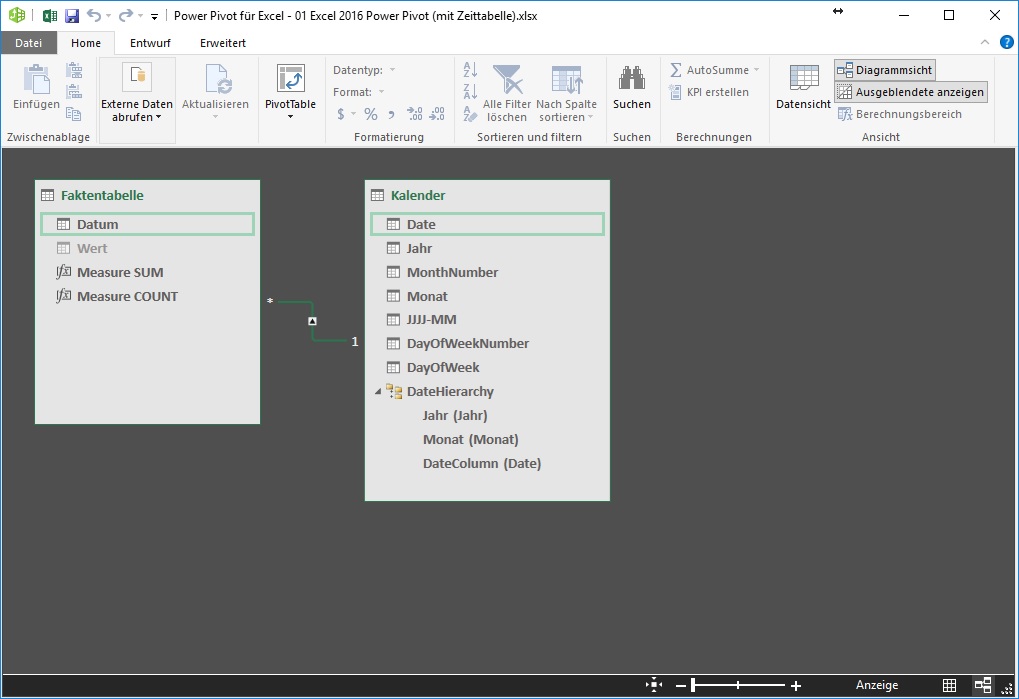Open the Externe Daten abrufen tool
This screenshot has height=699, width=1019.
point(137,95)
